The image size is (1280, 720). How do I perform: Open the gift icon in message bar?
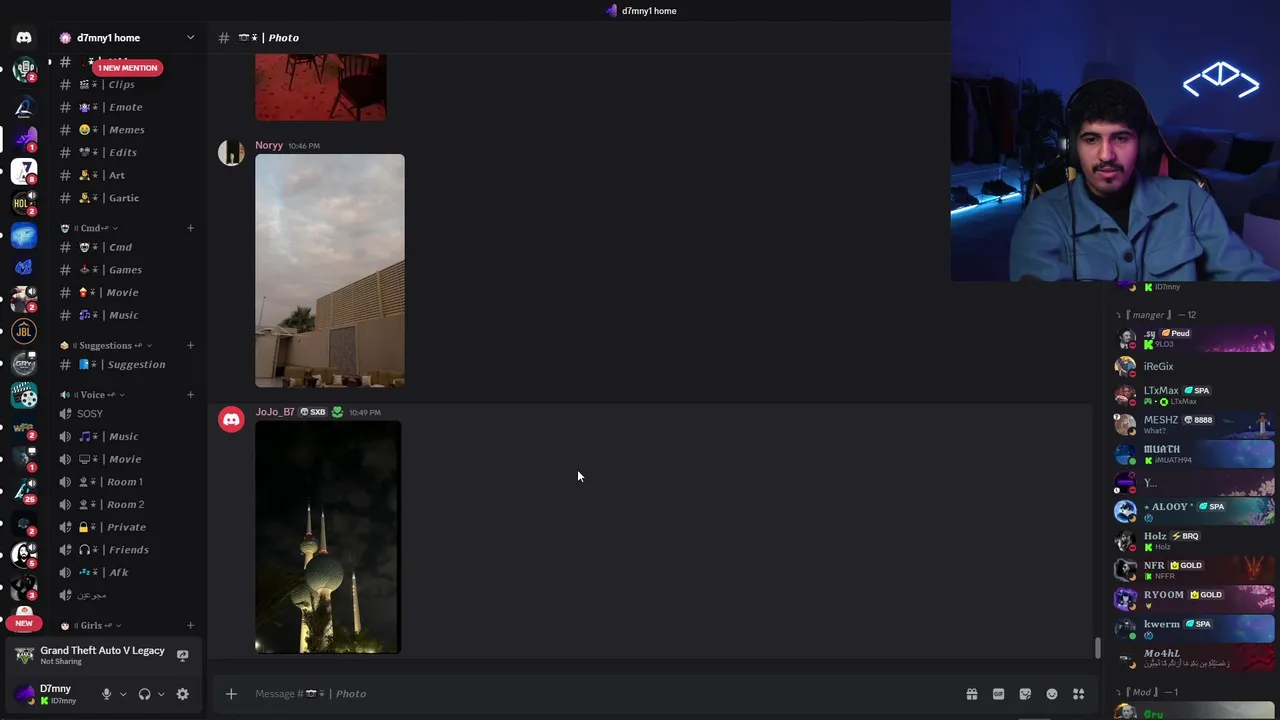(971, 694)
